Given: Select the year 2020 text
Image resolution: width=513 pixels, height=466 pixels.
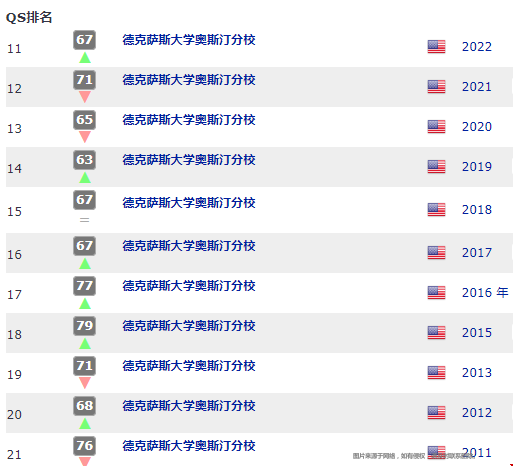Looking at the screenshot, I should pyautogui.click(x=477, y=127).
